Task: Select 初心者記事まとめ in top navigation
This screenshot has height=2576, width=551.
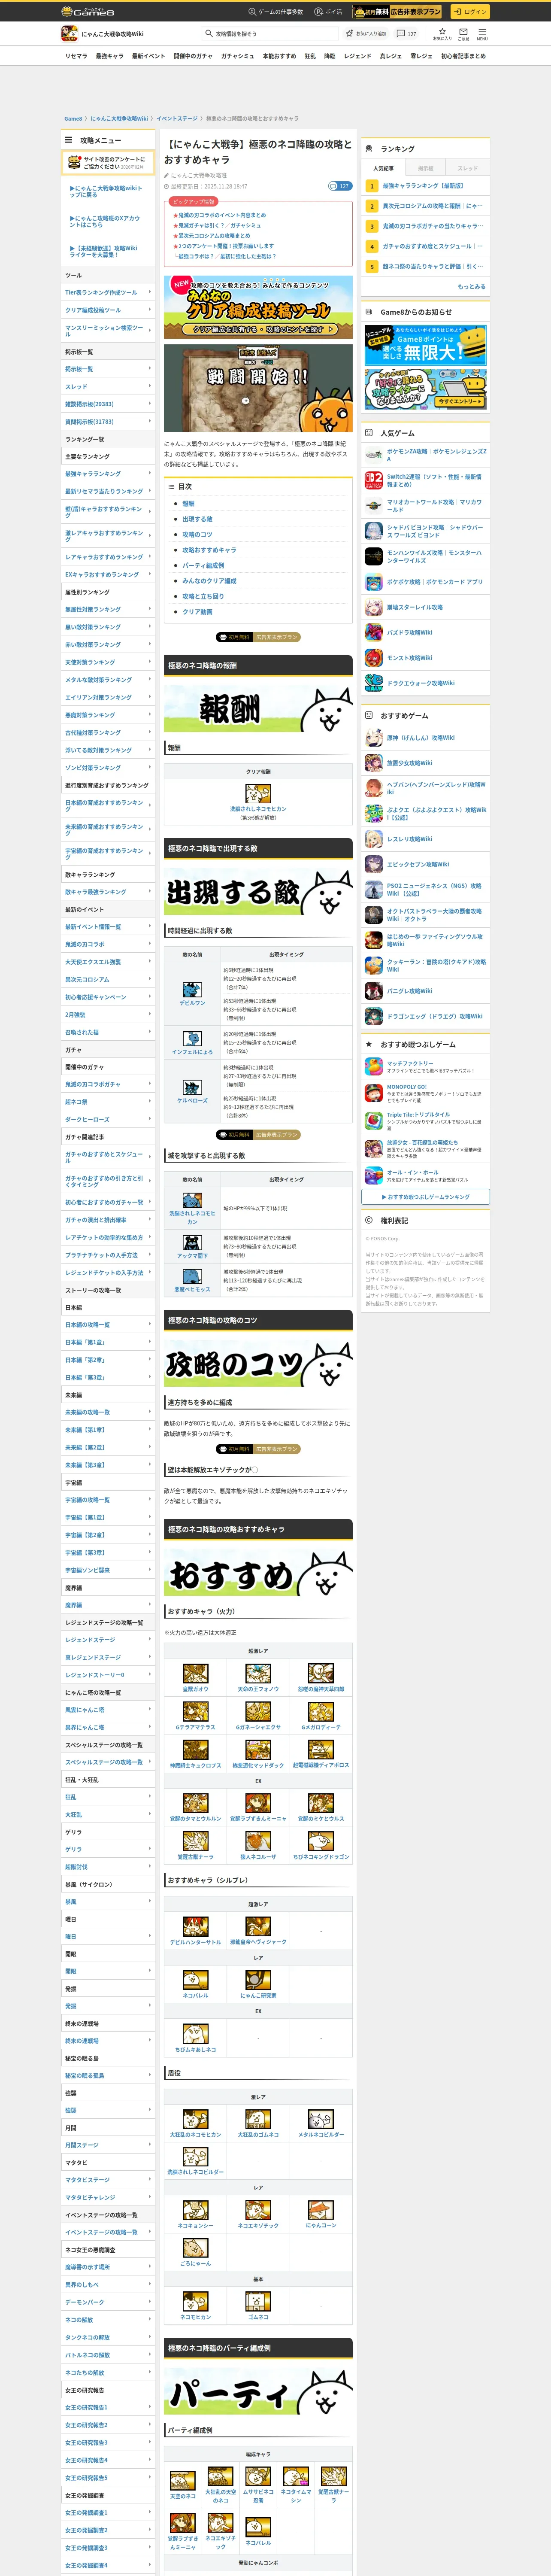Action: (463, 56)
